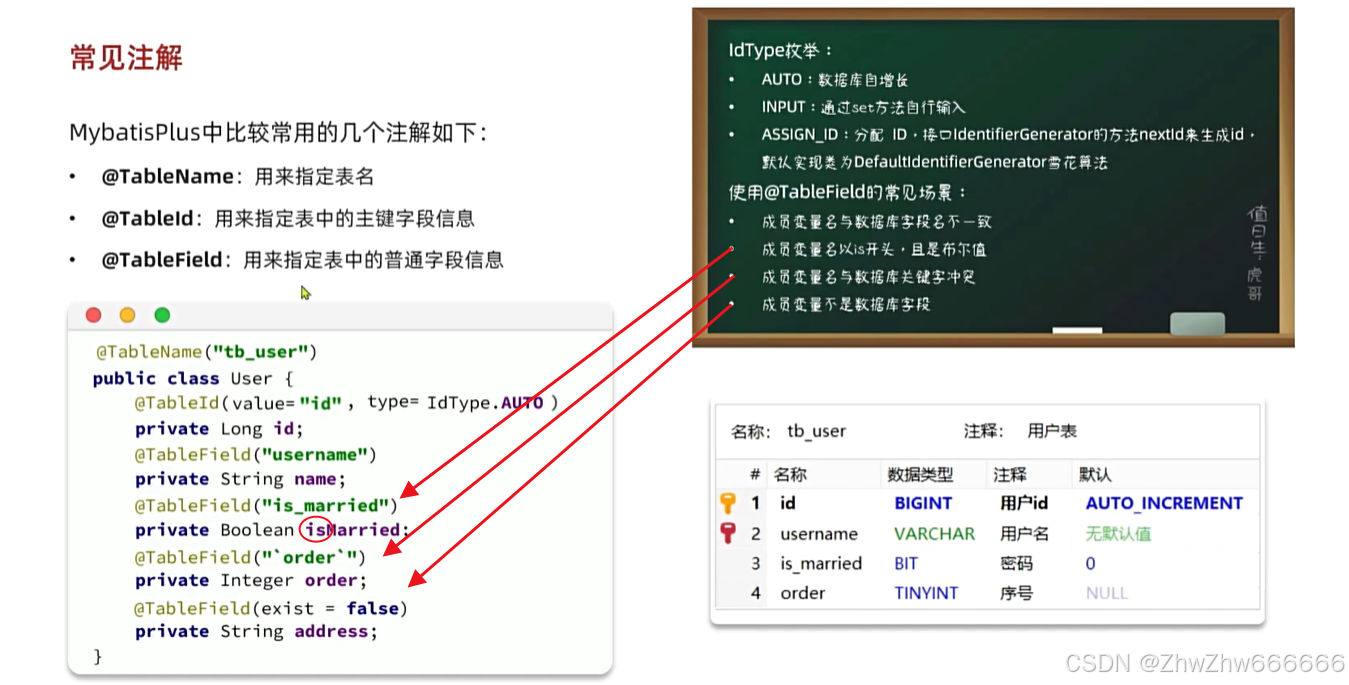Click the AUTO_INCREMENT default value cell
The image size is (1349, 685).
[1163, 503]
